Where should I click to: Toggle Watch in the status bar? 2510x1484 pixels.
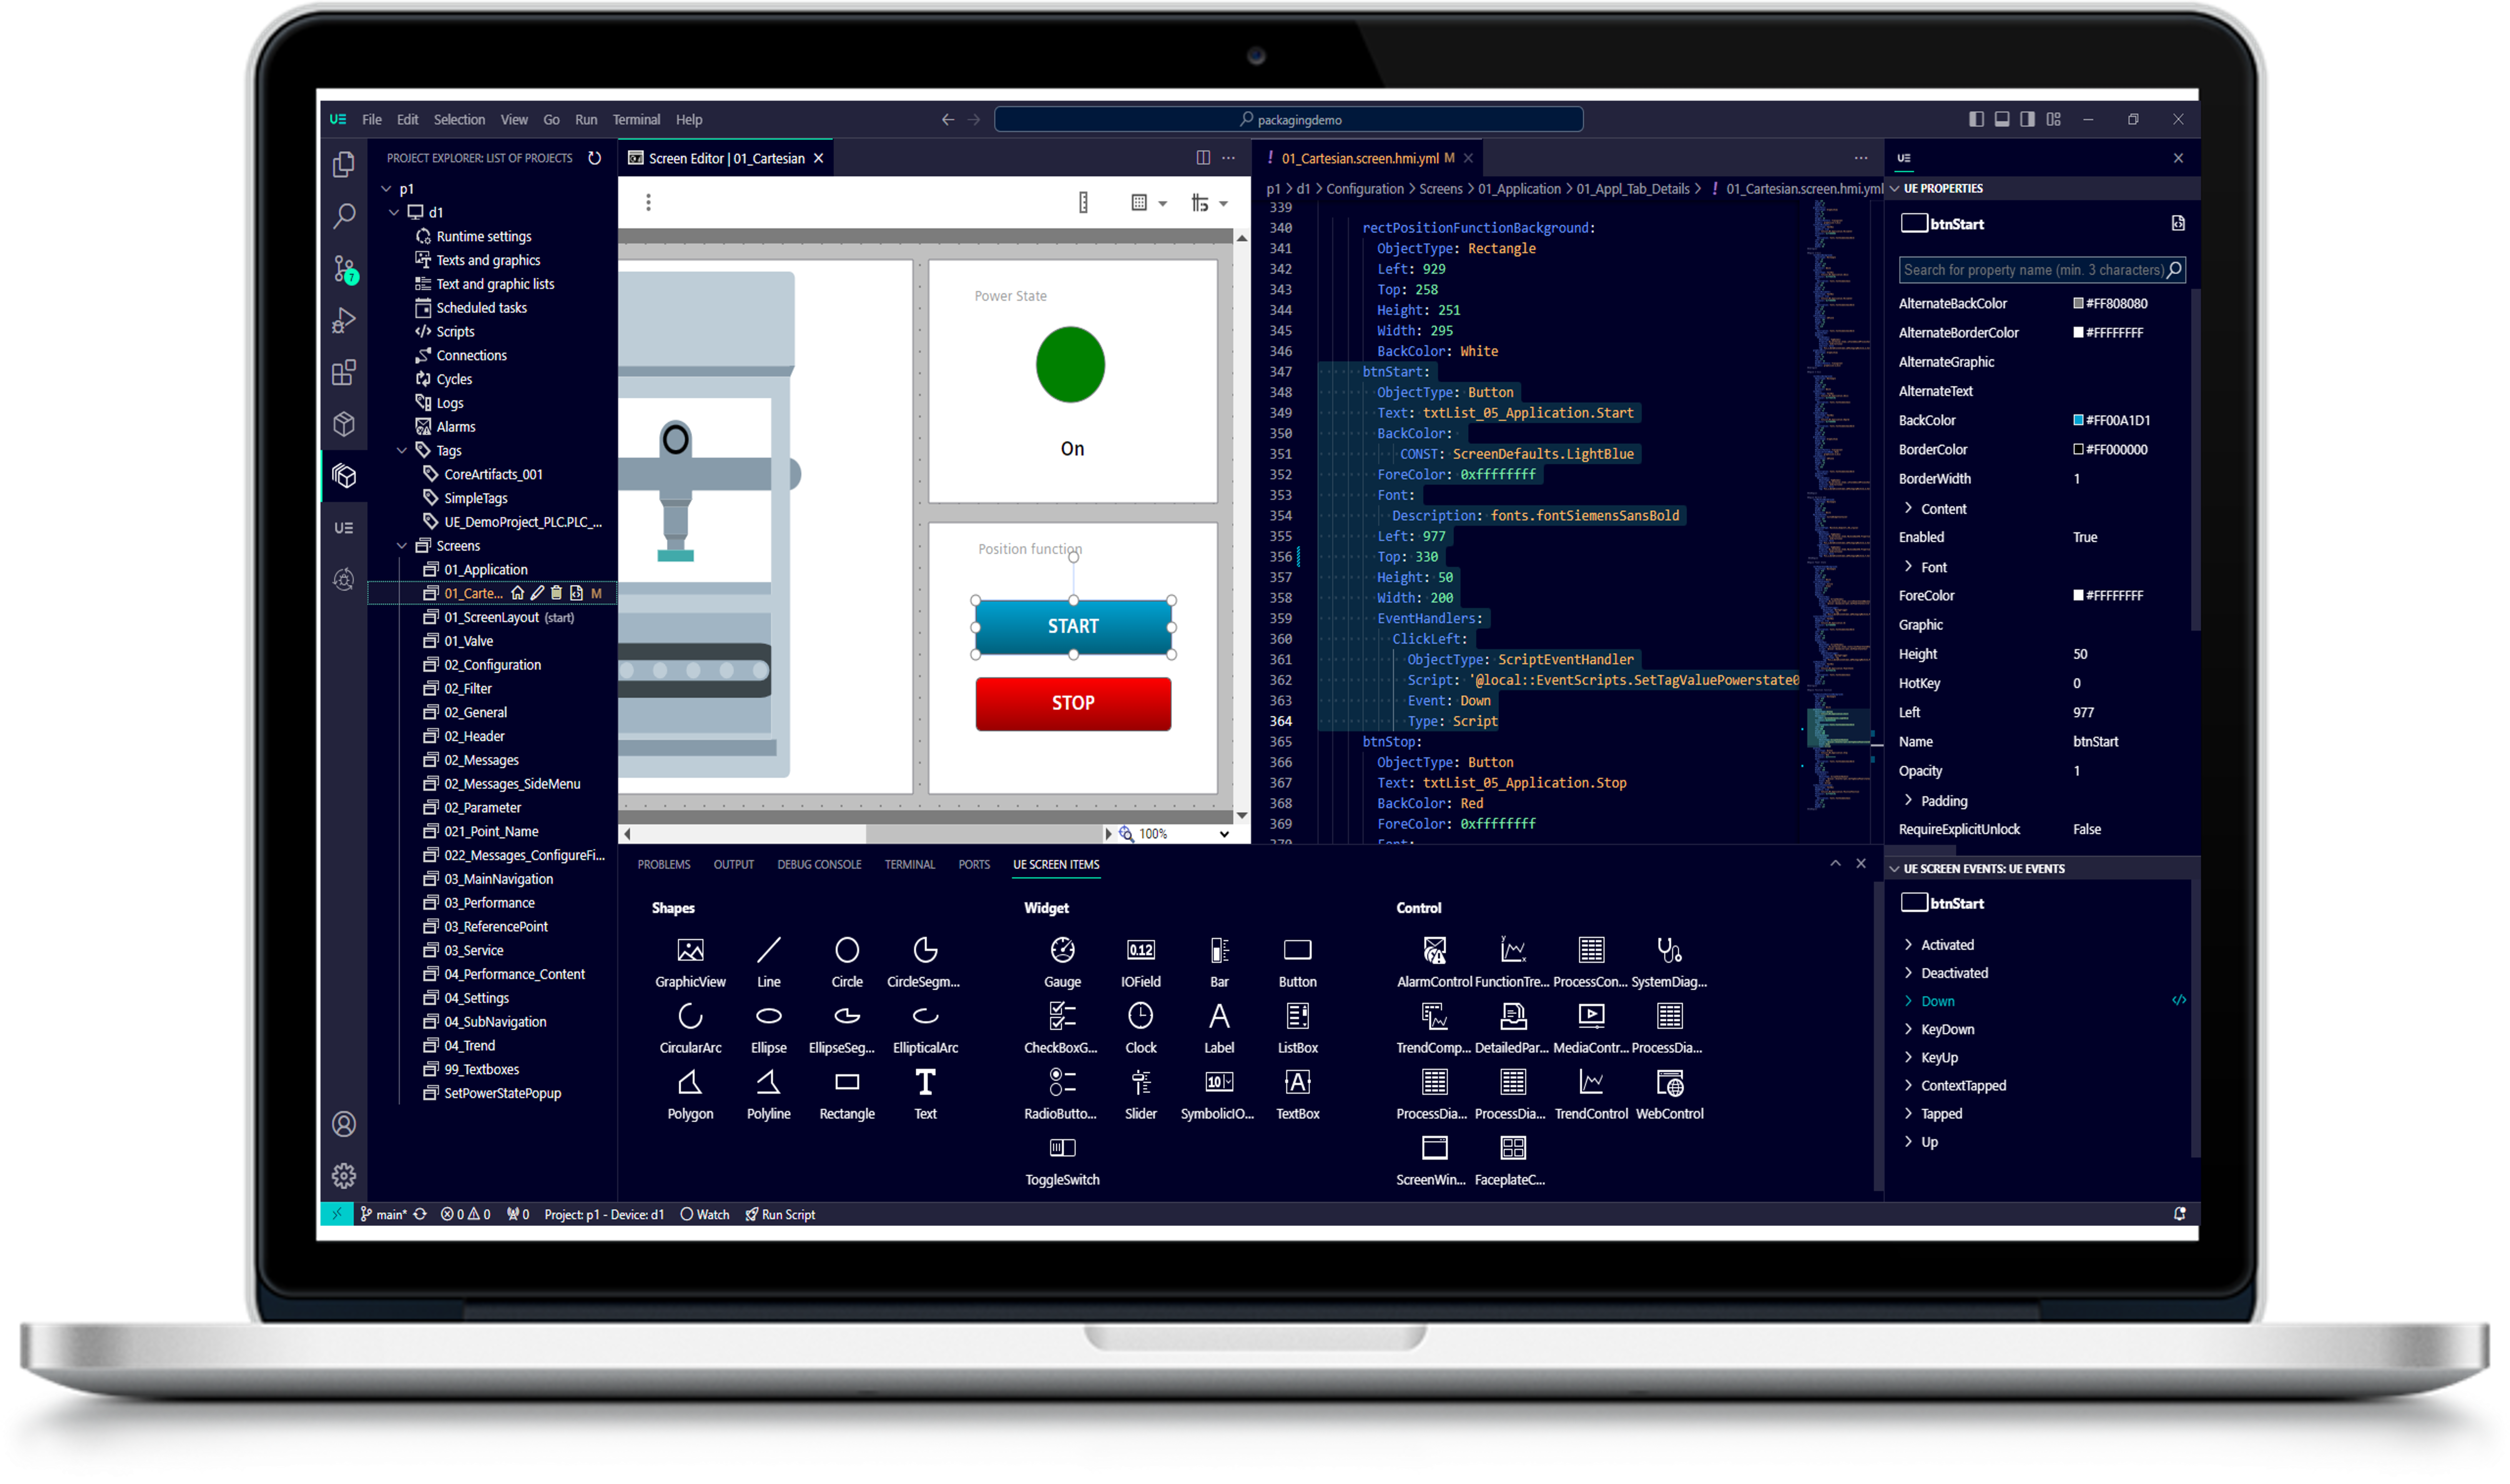tap(705, 1214)
